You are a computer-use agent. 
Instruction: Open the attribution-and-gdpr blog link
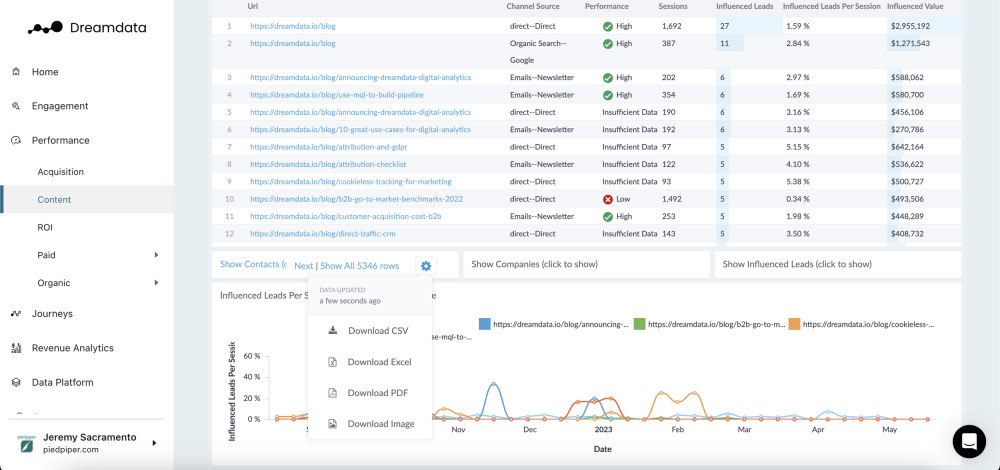tap(328, 147)
